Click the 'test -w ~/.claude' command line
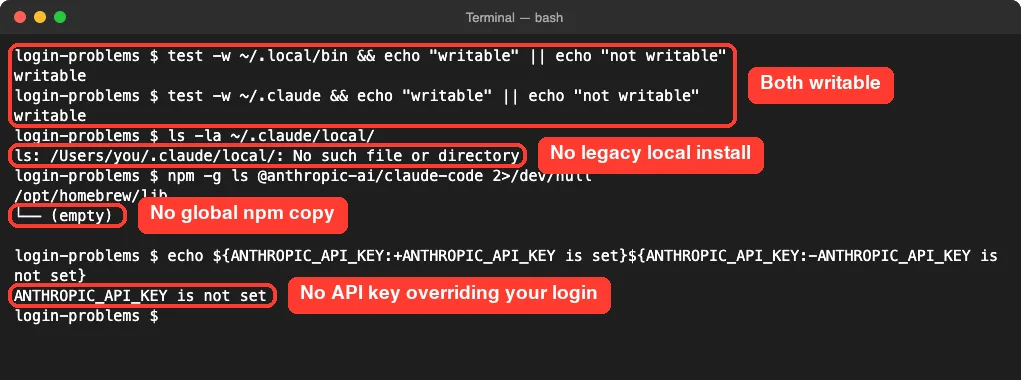This screenshot has width=1021, height=380. (x=357, y=96)
